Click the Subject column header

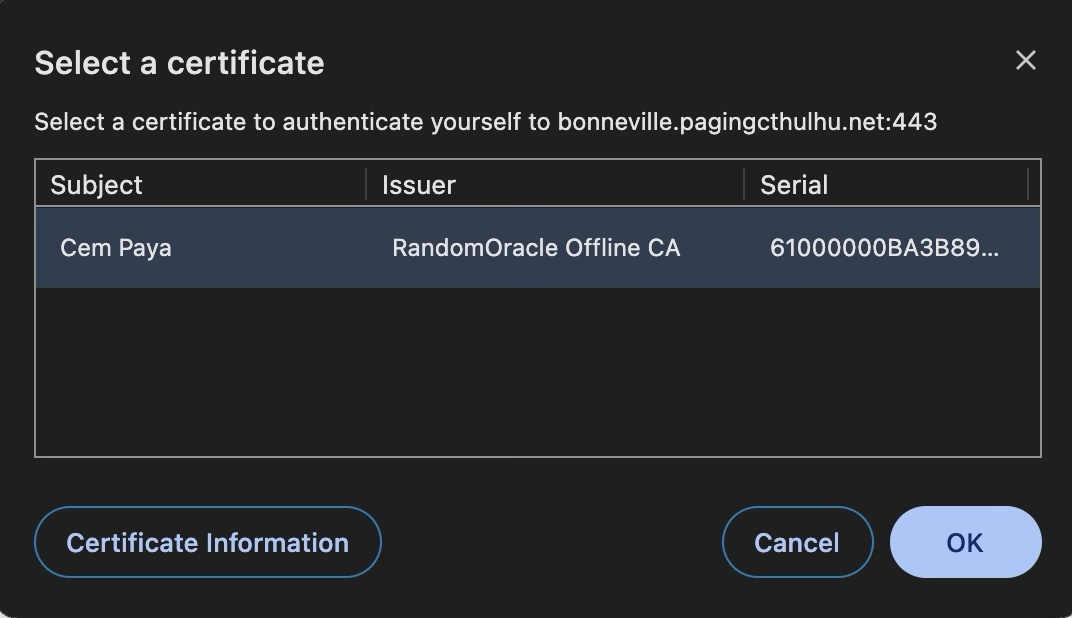tap(96, 185)
